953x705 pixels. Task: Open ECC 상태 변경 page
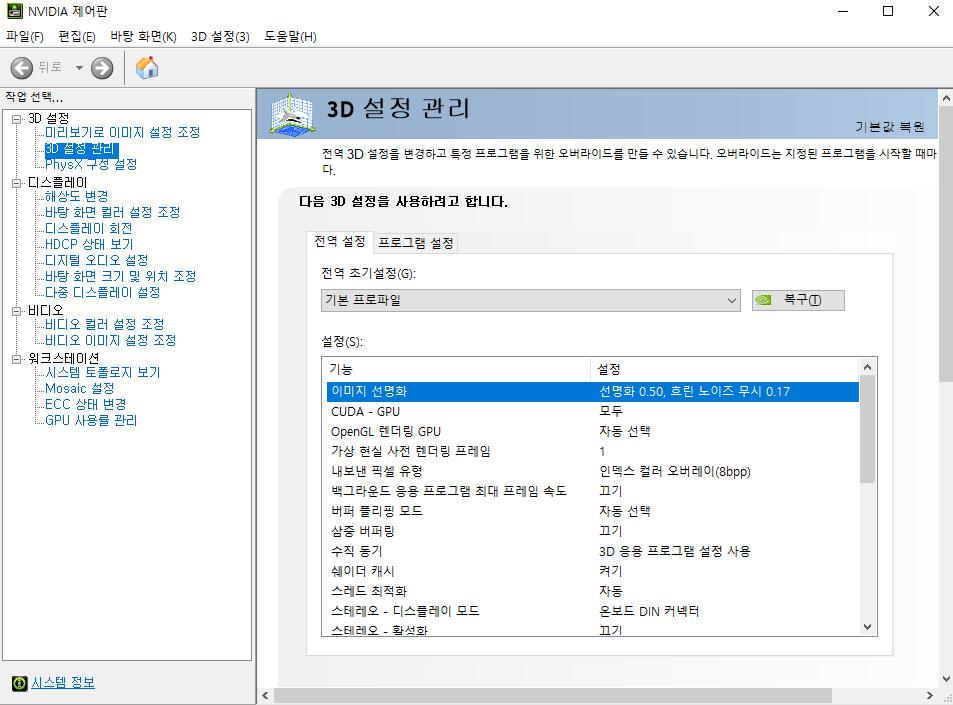click(x=86, y=404)
